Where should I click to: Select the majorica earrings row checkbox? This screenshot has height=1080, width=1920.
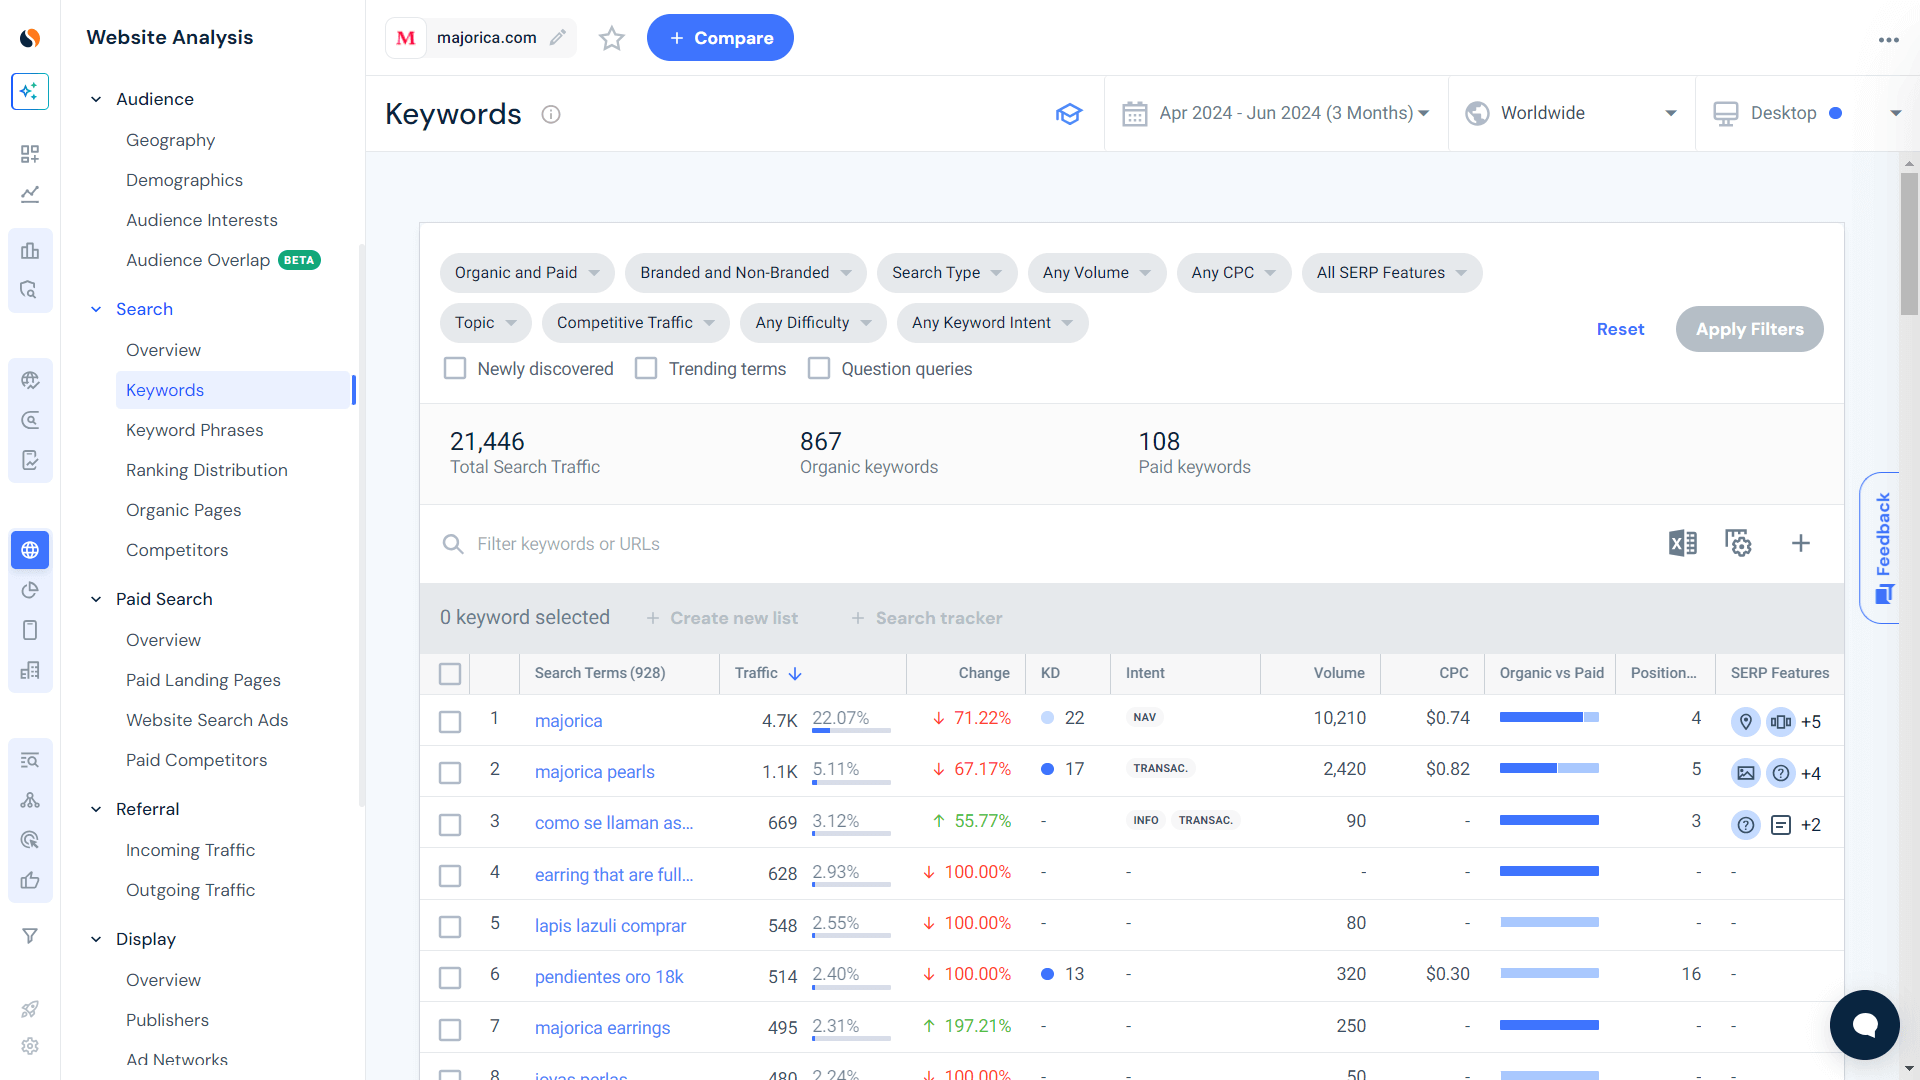450,1030
